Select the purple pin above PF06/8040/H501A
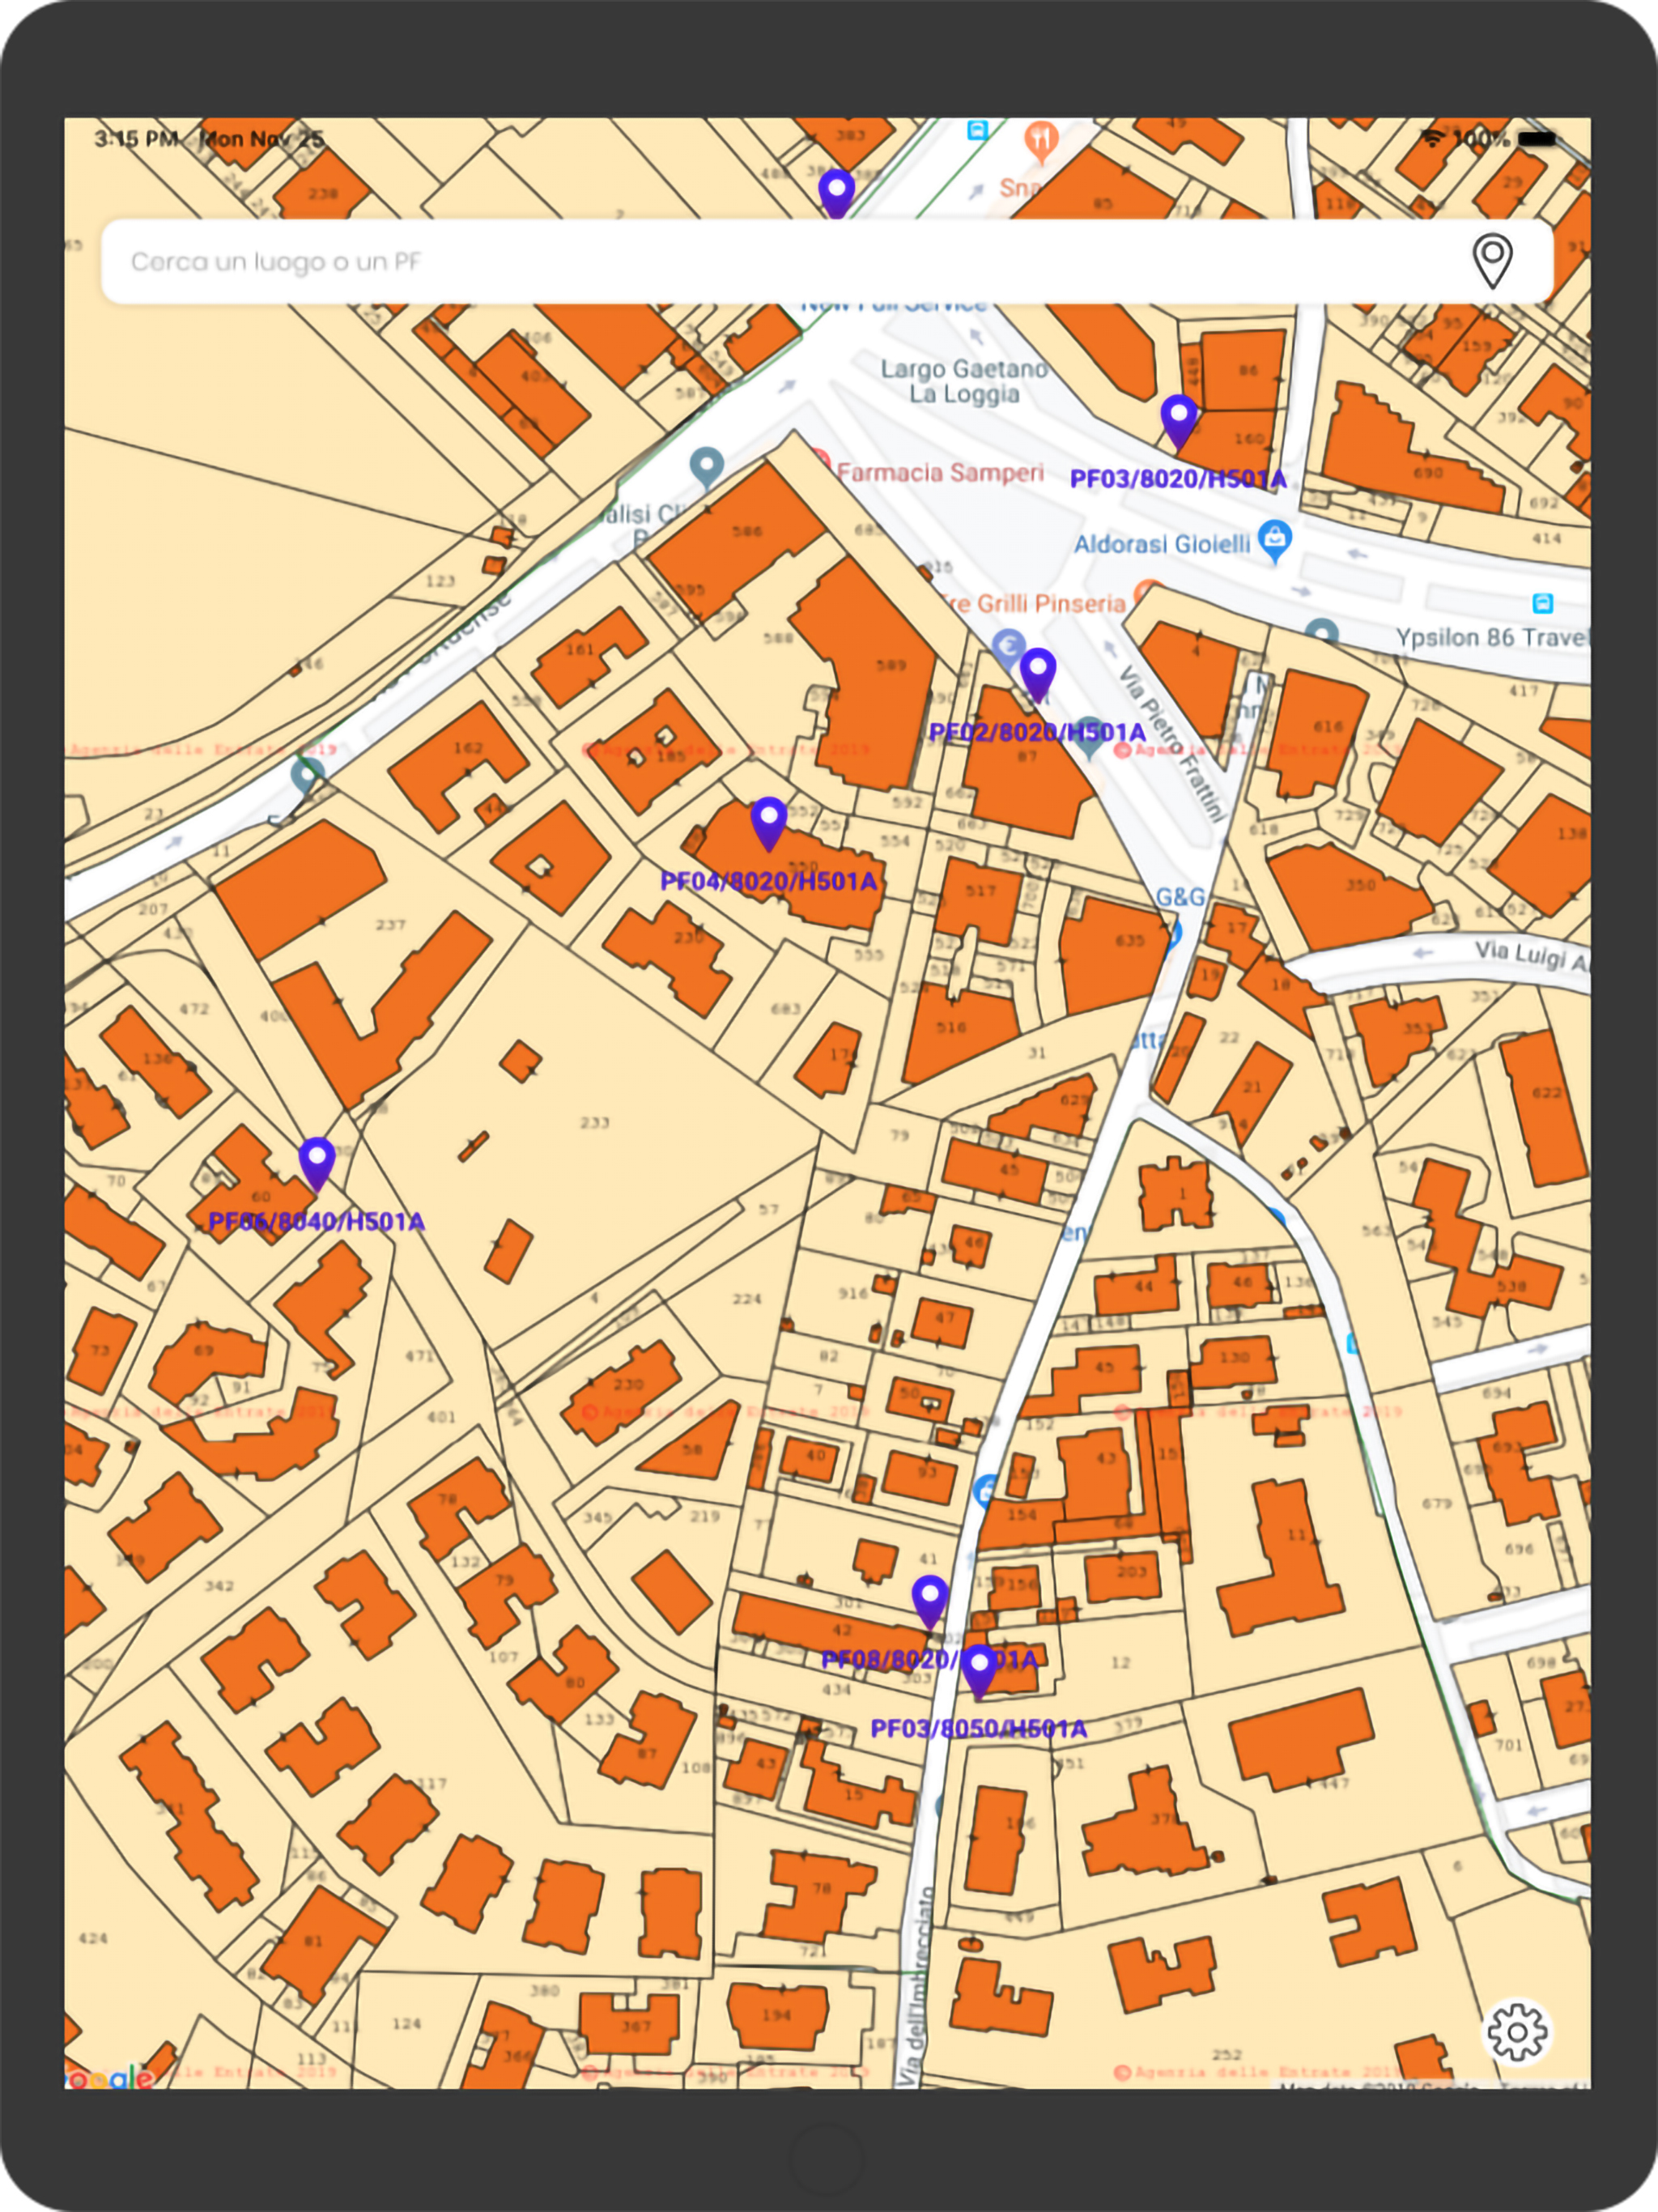 tap(317, 1164)
